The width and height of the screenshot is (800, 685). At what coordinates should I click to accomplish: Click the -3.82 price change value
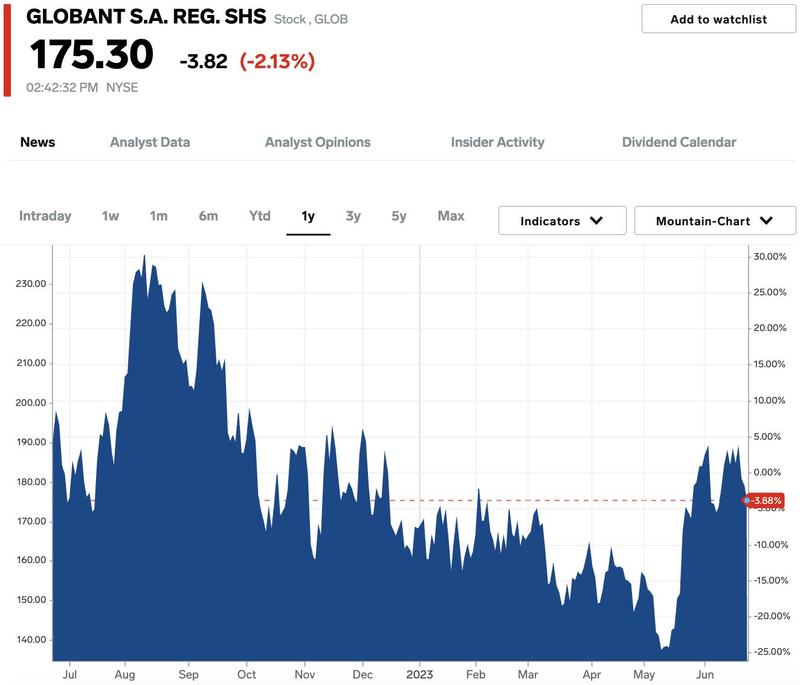pyautogui.click(x=204, y=62)
